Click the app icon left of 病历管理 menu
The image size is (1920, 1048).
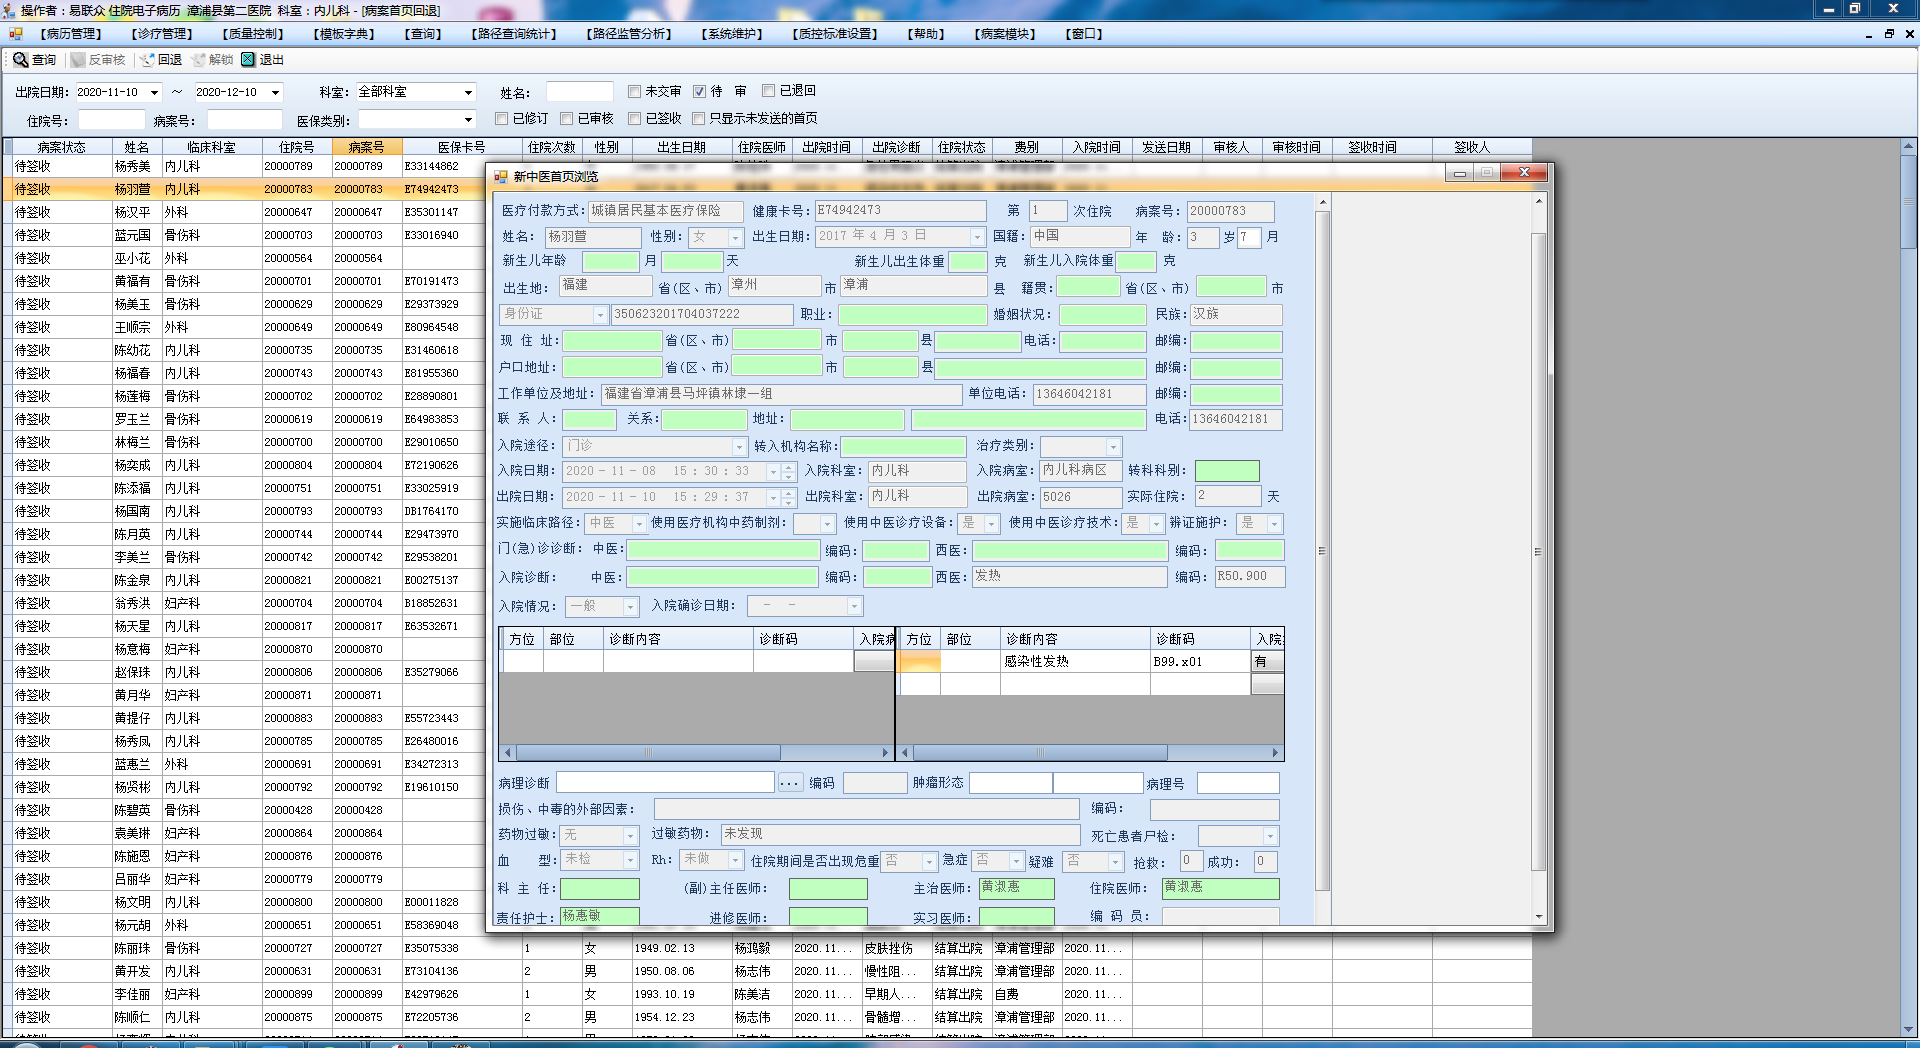[15, 34]
